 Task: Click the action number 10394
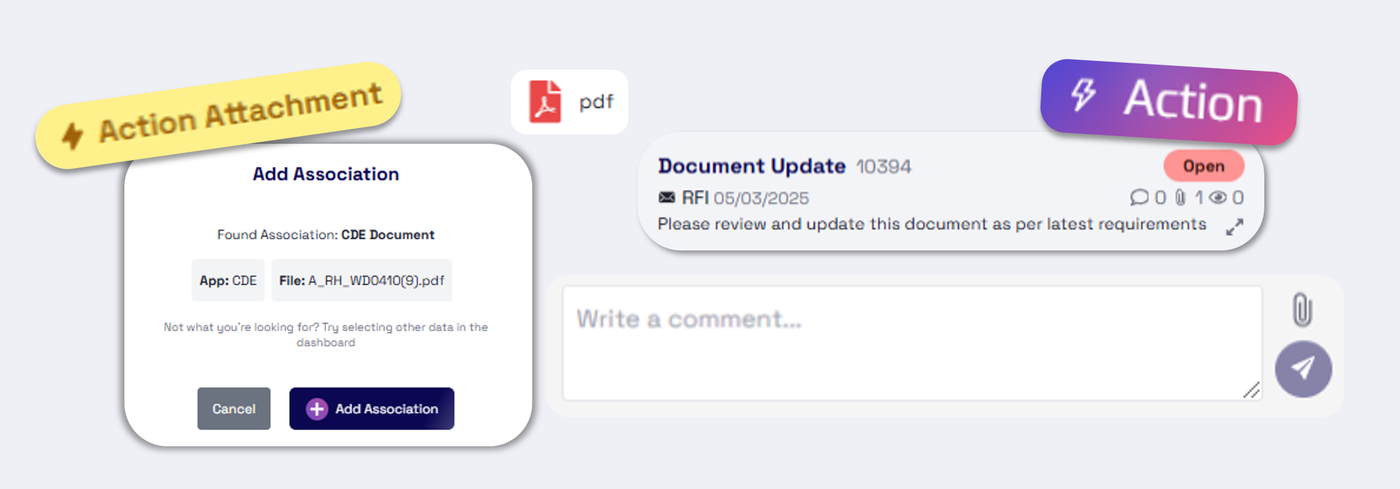point(884,167)
